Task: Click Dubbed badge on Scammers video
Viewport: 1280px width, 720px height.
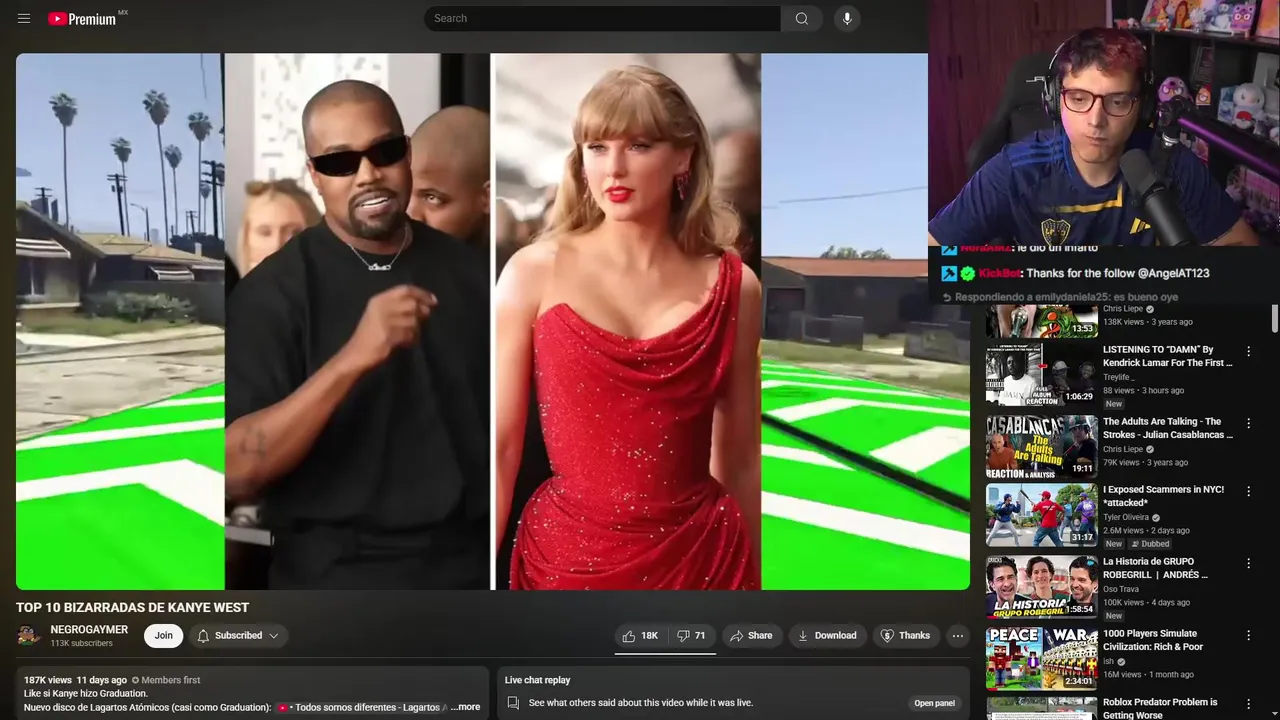Action: coord(1150,544)
